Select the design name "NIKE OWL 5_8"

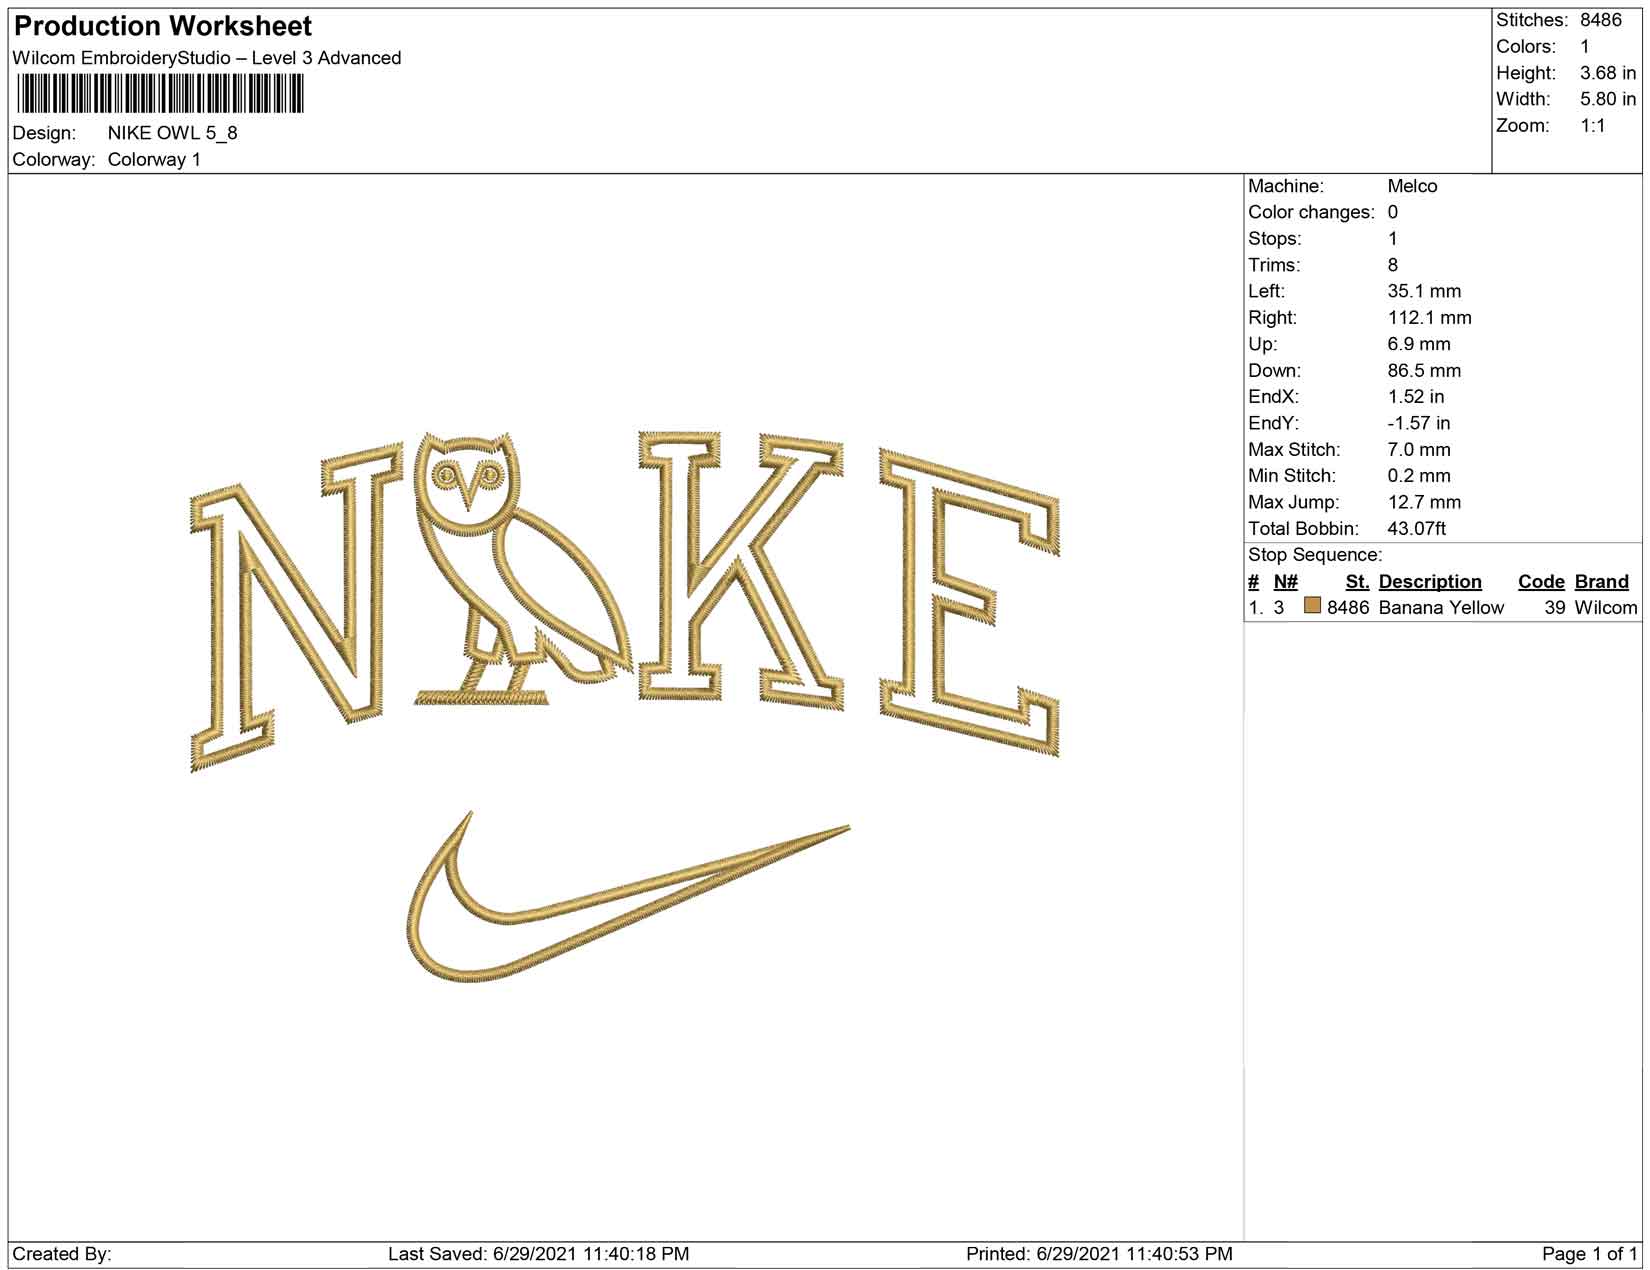click(173, 133)
